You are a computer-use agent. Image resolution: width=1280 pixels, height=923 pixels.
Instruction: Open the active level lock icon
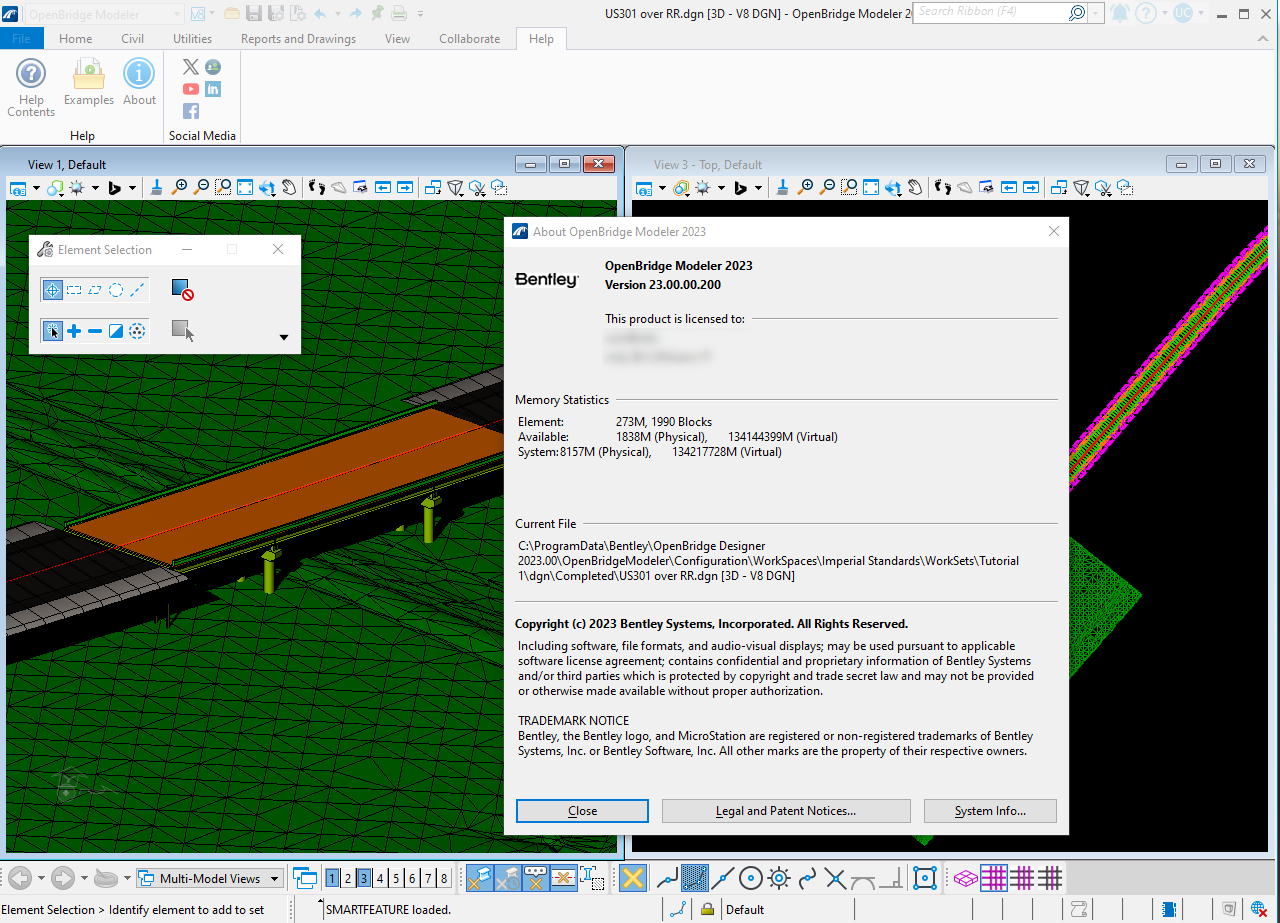[x=707, y=910]
